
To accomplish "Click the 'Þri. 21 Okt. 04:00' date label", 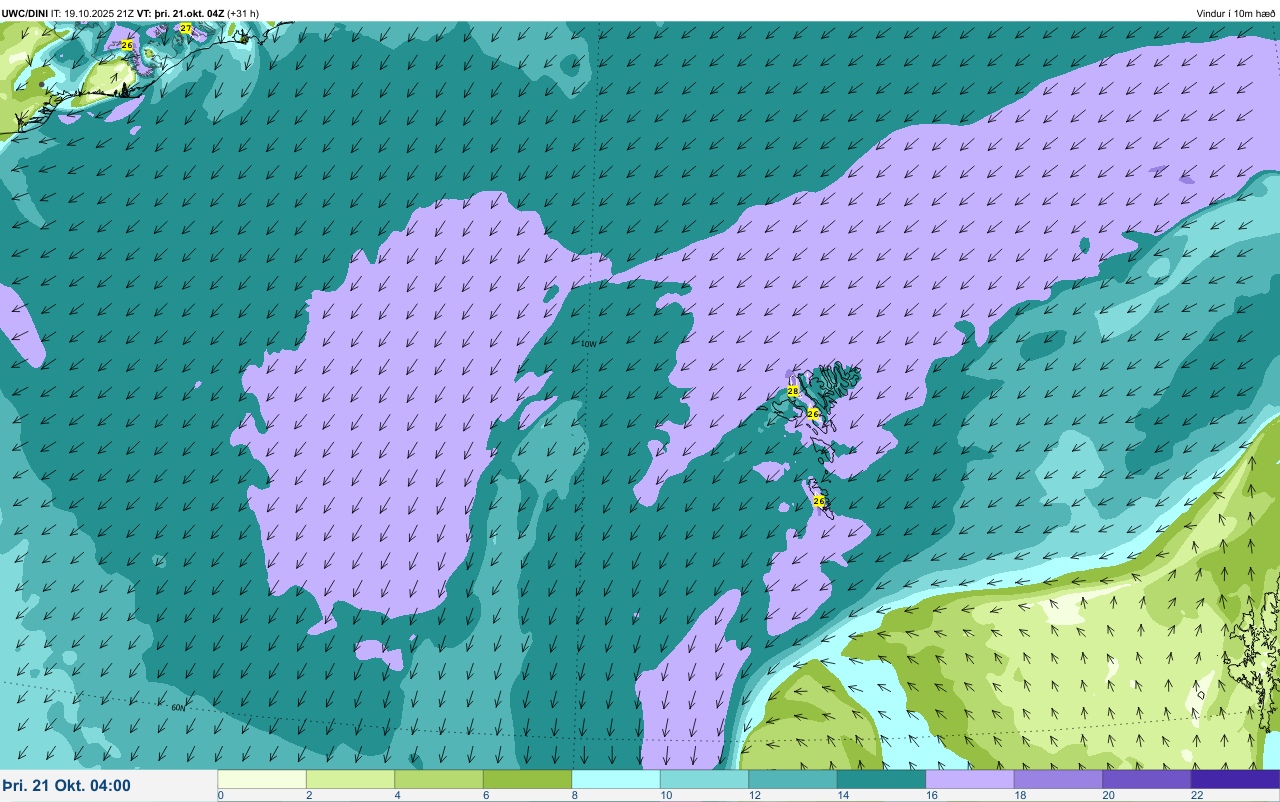I will (x=66, y=785).
